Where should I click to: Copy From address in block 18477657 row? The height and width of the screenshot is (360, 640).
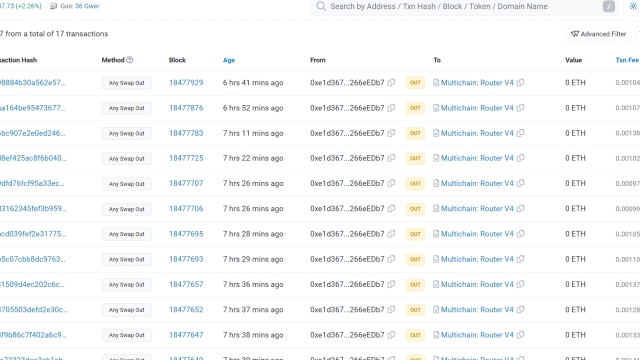391,284
